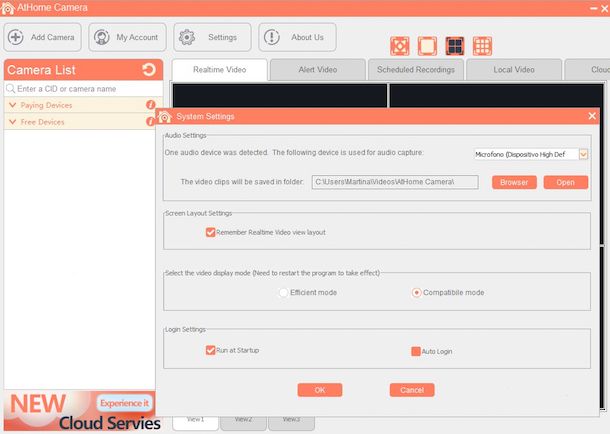The image size is (610, 434).
Task: Click the Experience it banner button
Action: (124, 403)
